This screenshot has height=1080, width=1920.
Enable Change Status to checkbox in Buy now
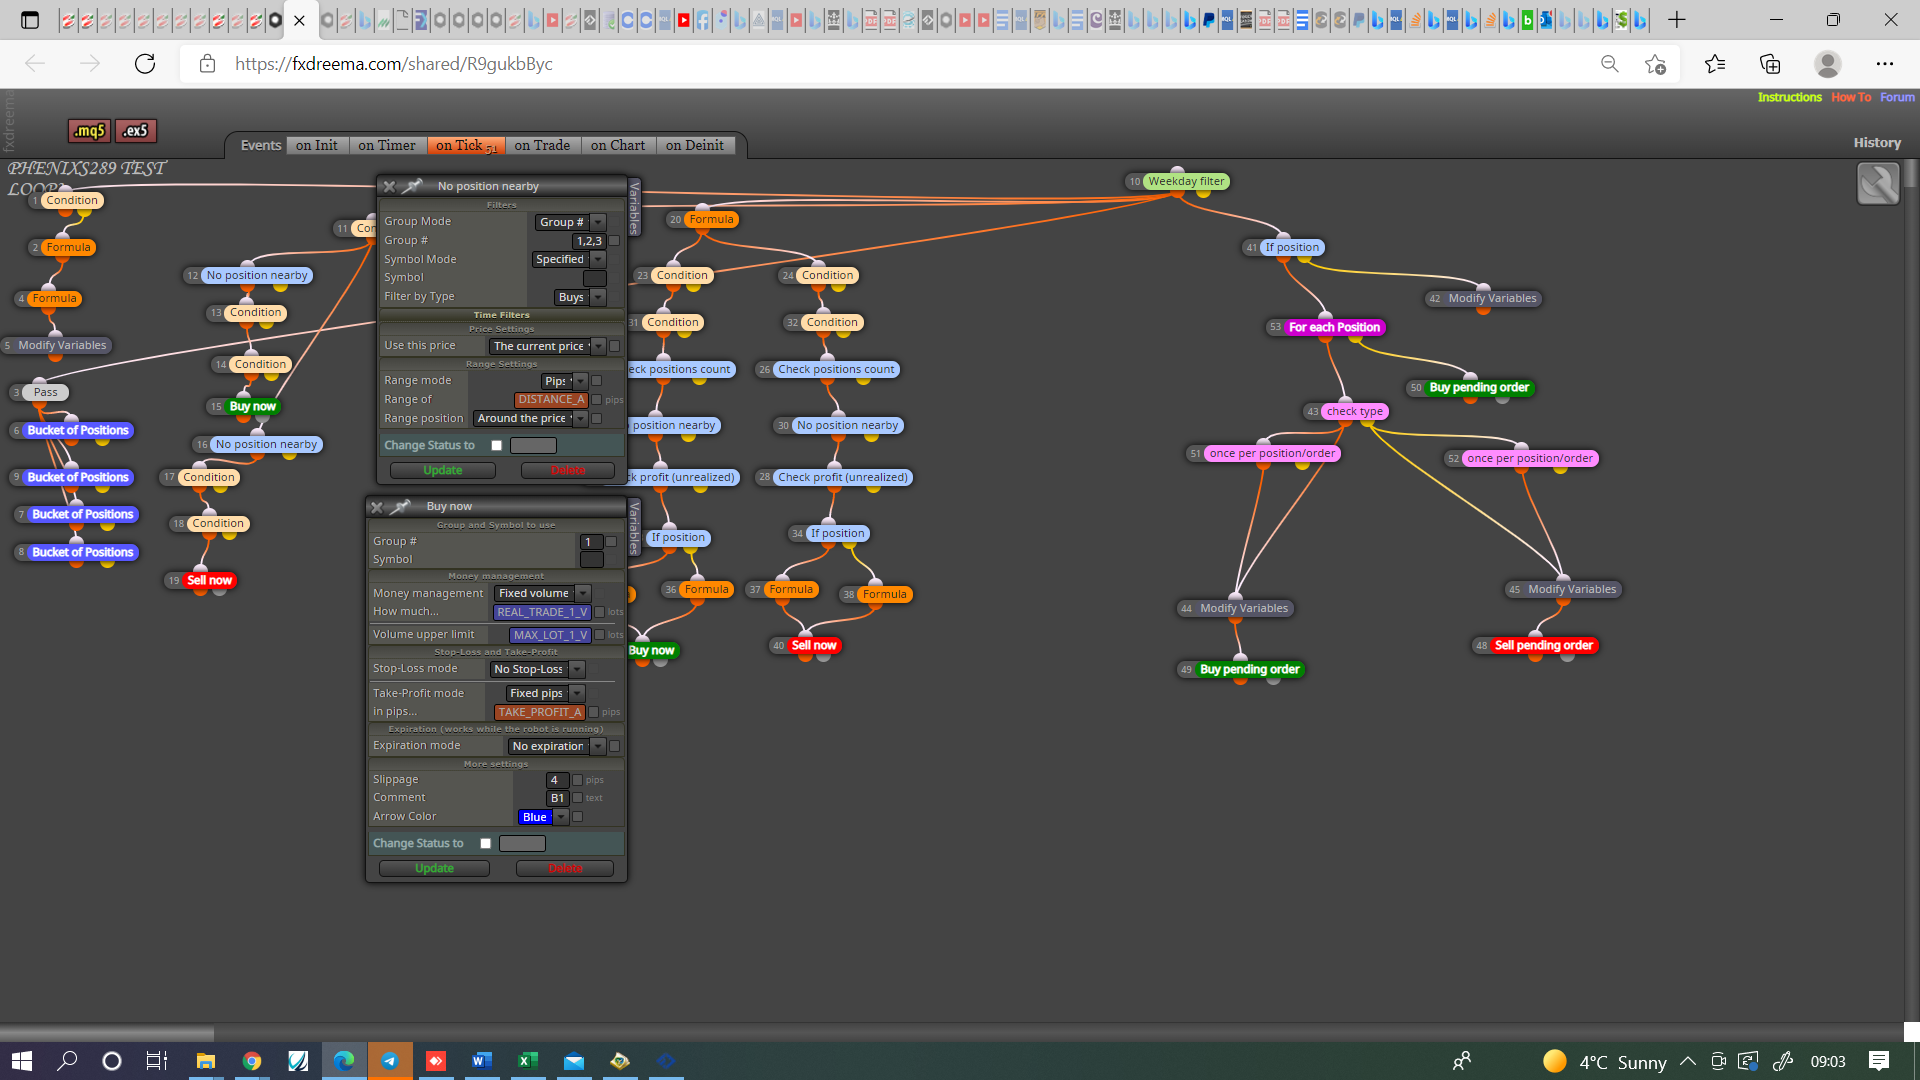486,844
